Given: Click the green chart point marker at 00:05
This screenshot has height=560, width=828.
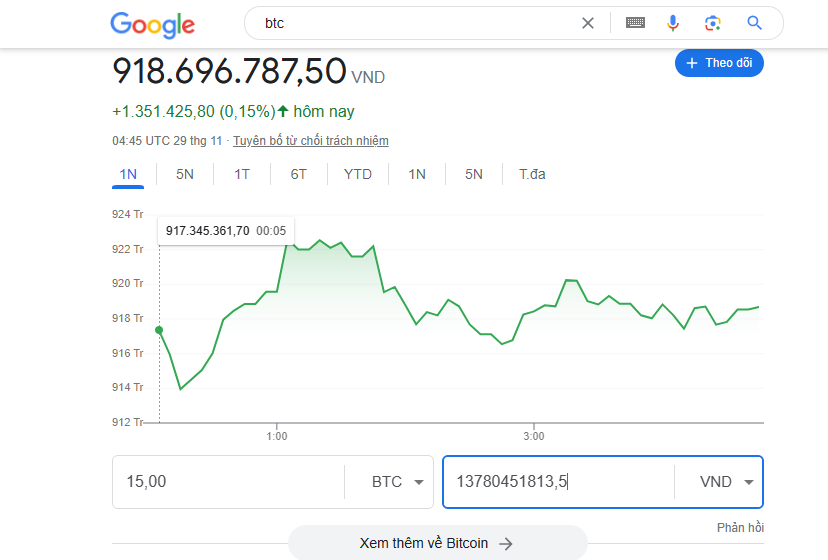Looking at the screenshot, I should click(x=159, y=330).
